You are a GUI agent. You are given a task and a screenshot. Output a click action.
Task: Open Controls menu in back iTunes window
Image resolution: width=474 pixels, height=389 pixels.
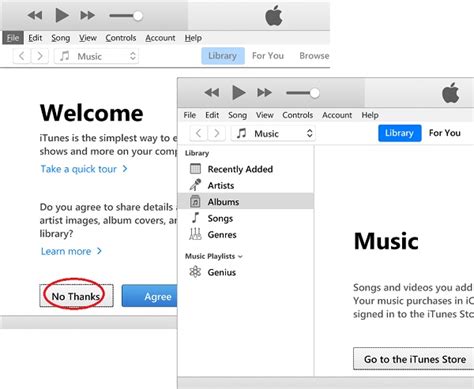(x=121, y=38)
